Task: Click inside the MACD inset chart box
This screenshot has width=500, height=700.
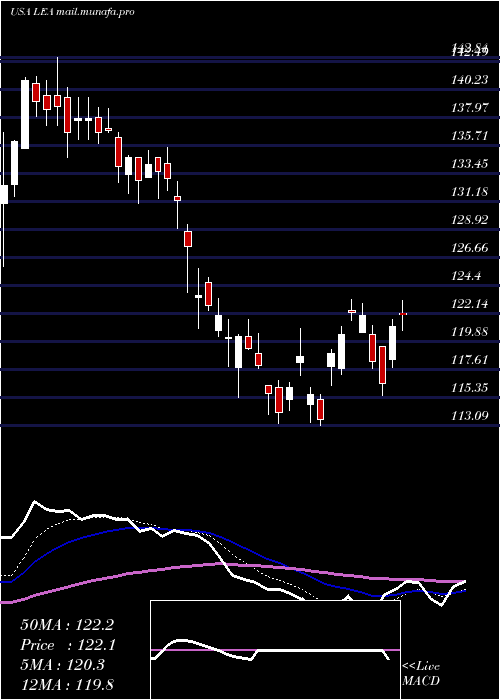Action: click(x=275, y=650)
